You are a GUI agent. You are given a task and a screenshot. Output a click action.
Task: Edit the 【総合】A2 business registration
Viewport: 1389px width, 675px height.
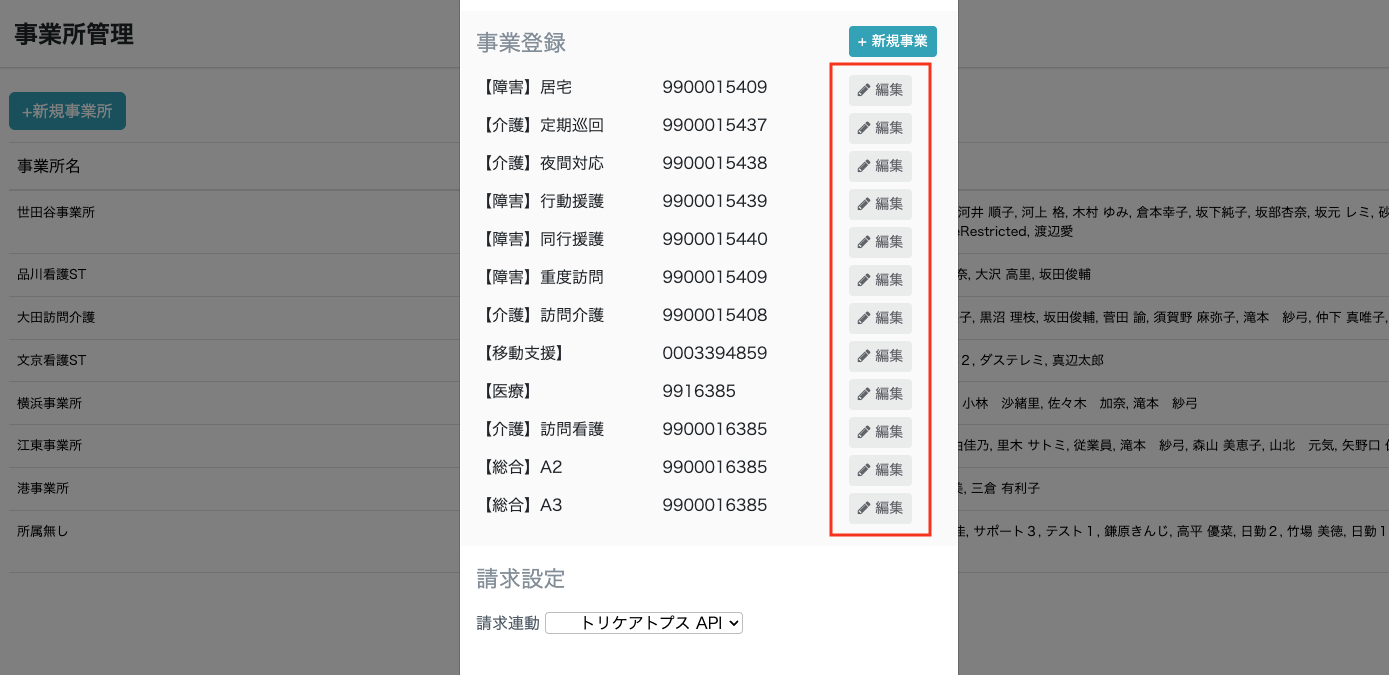point(880,470)
